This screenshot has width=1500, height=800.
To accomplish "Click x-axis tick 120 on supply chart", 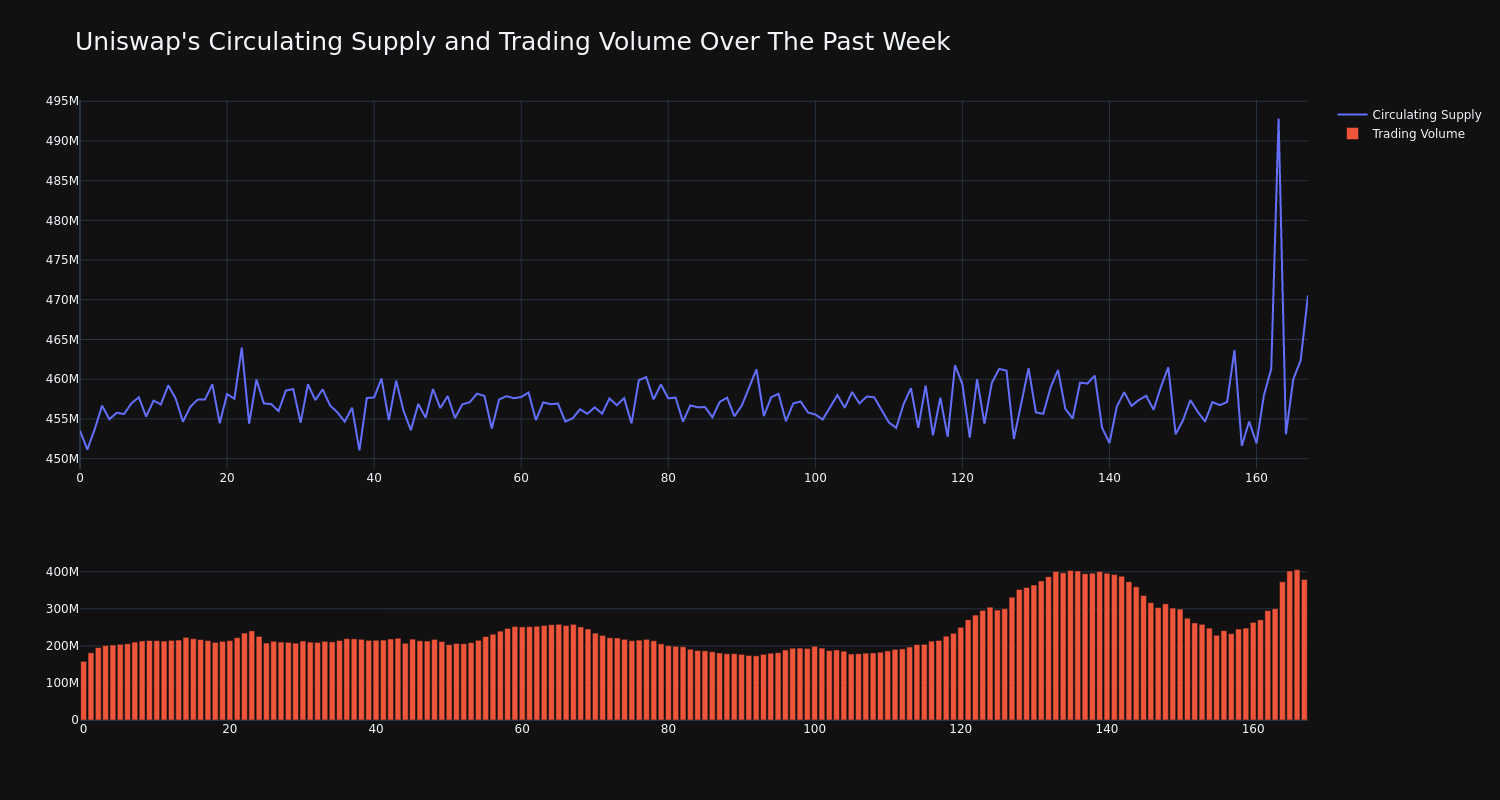I will click(x=962, y=478).
